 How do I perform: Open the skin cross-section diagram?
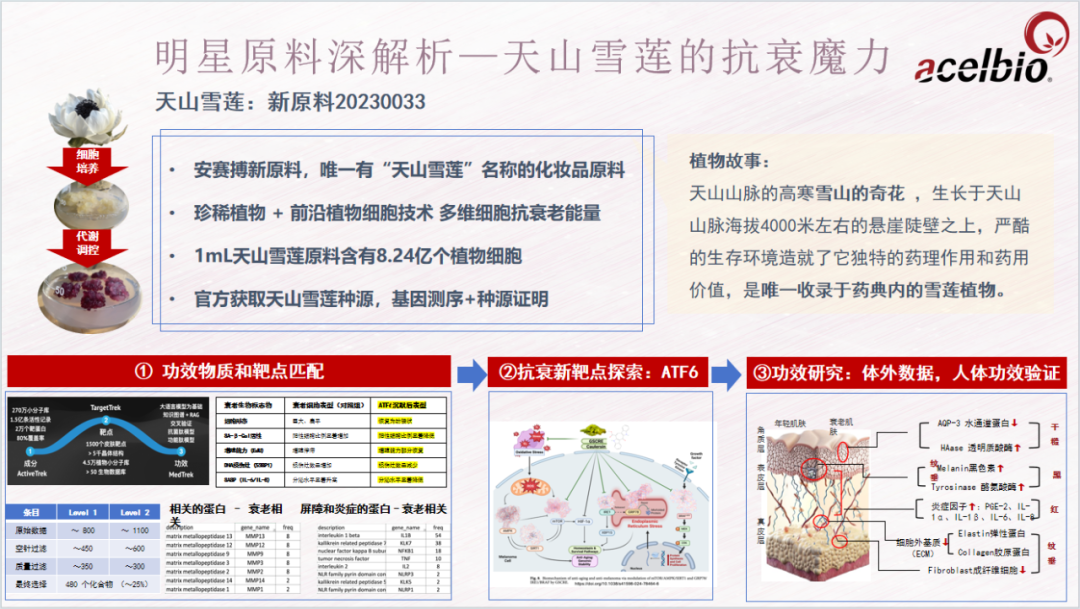[818, 496]
